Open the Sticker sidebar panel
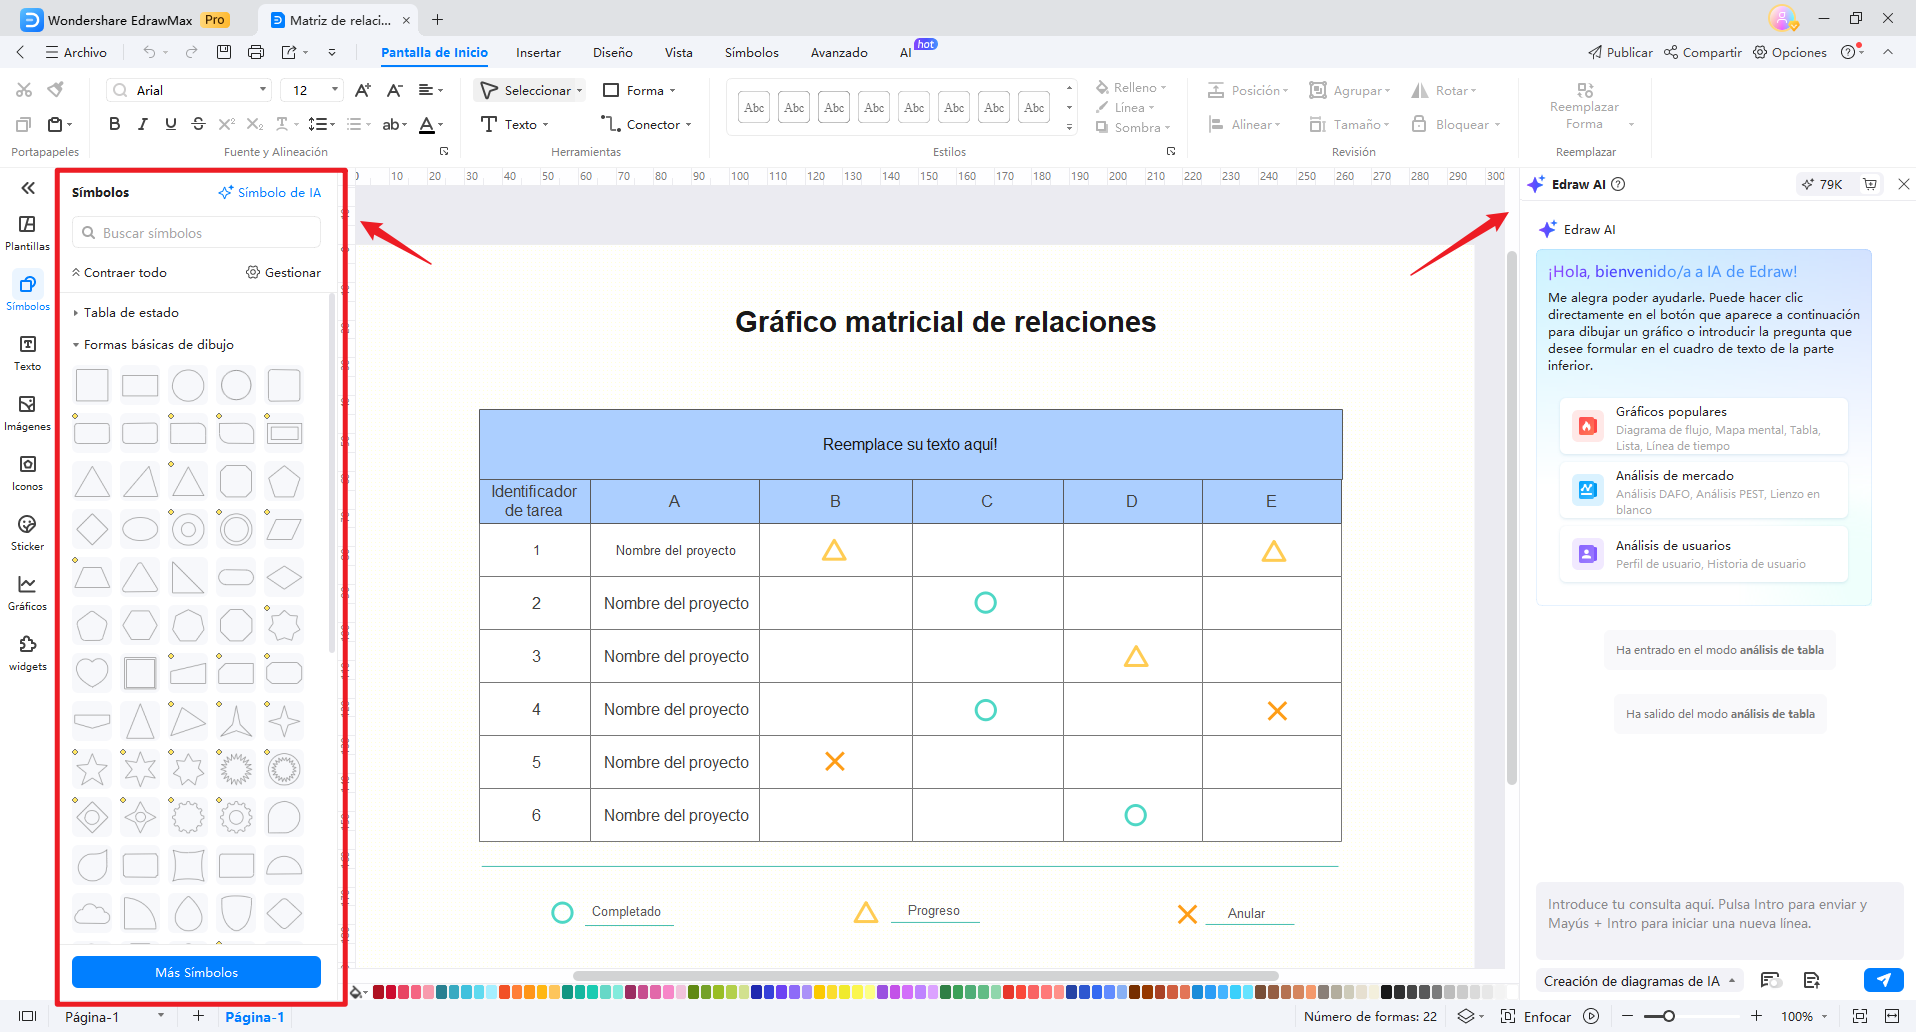Image resolution: width=1916 pixels, height=1032 pixels. pos(27,533)
